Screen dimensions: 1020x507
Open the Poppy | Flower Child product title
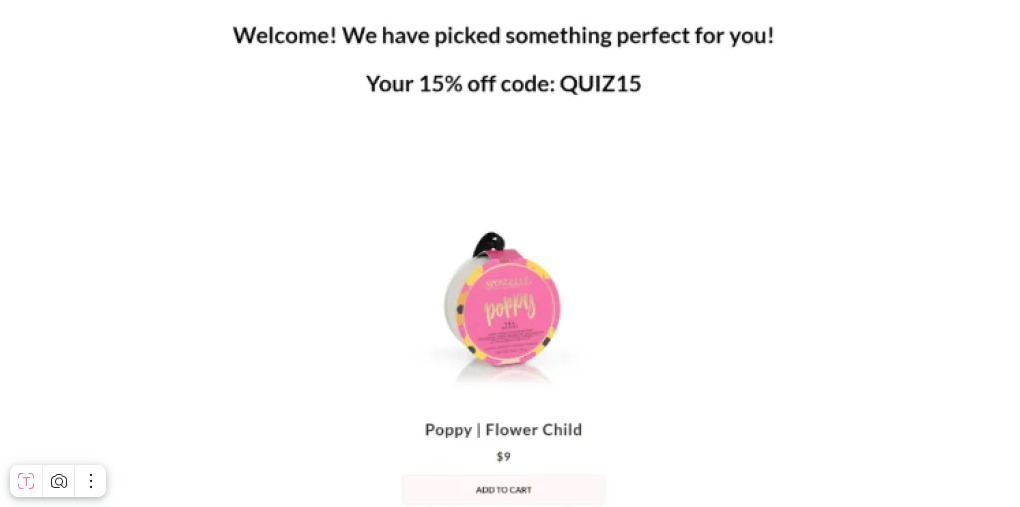(x=503, y=430)
